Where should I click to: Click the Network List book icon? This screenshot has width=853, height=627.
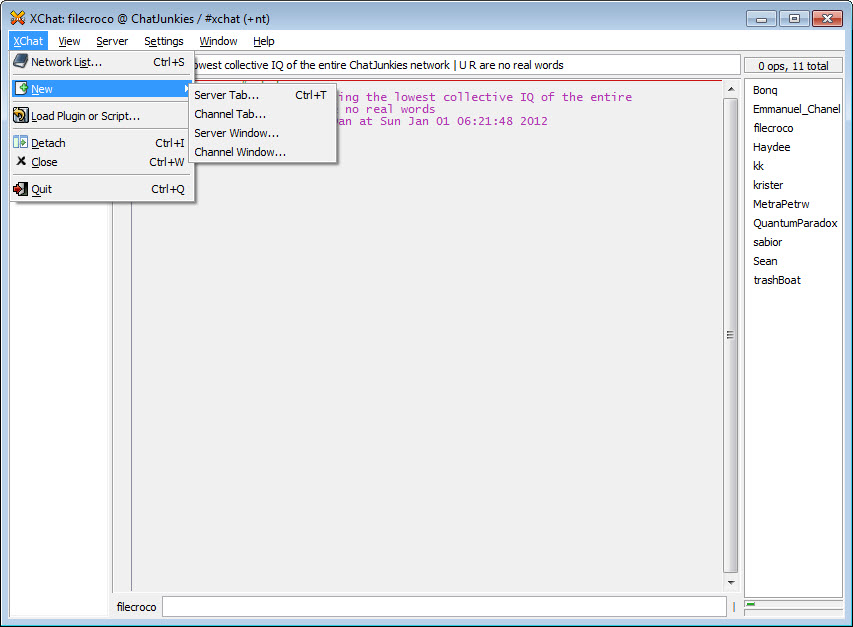[21, 61]
